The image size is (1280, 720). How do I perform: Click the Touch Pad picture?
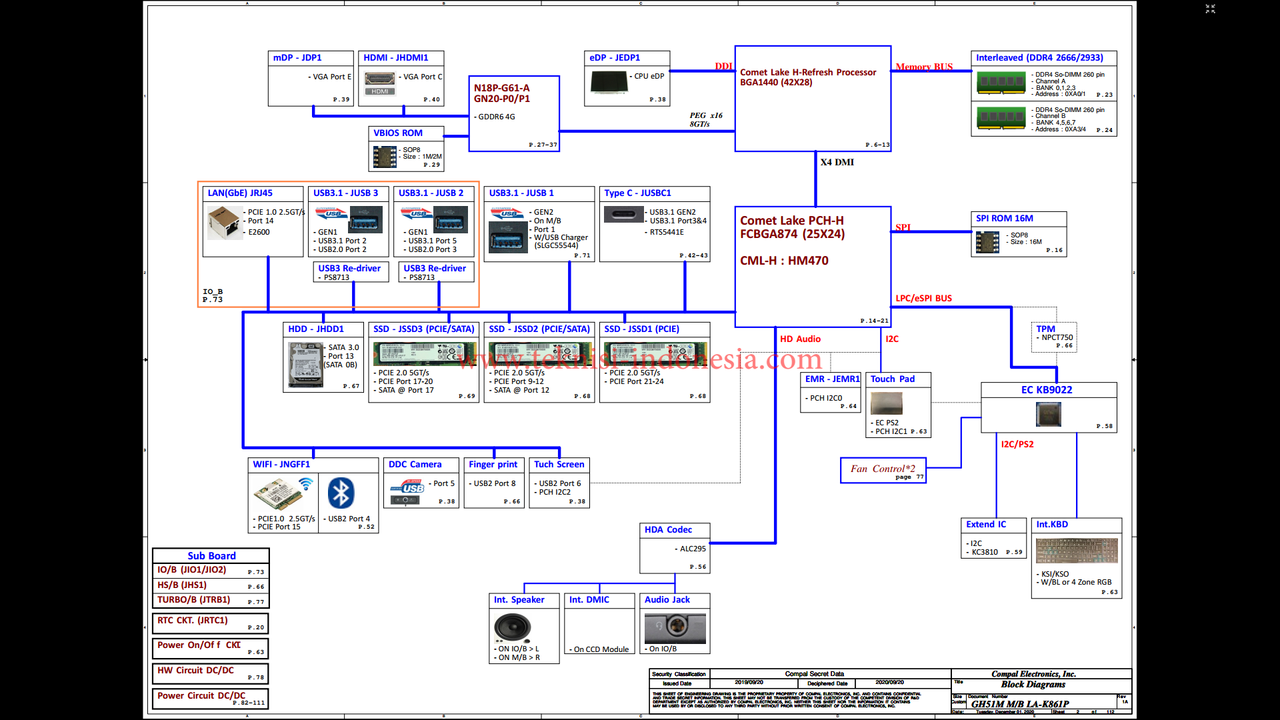click(x=887, y=405)
